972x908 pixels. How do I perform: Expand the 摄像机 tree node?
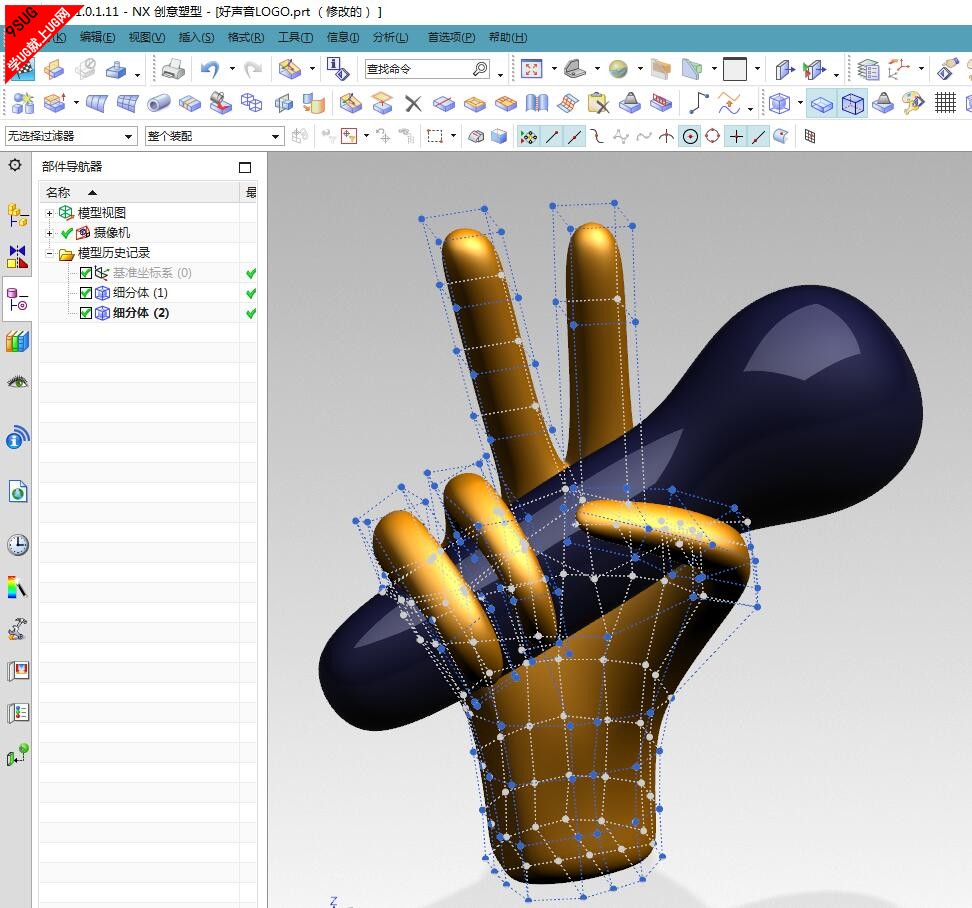click(x=50, y=234)
